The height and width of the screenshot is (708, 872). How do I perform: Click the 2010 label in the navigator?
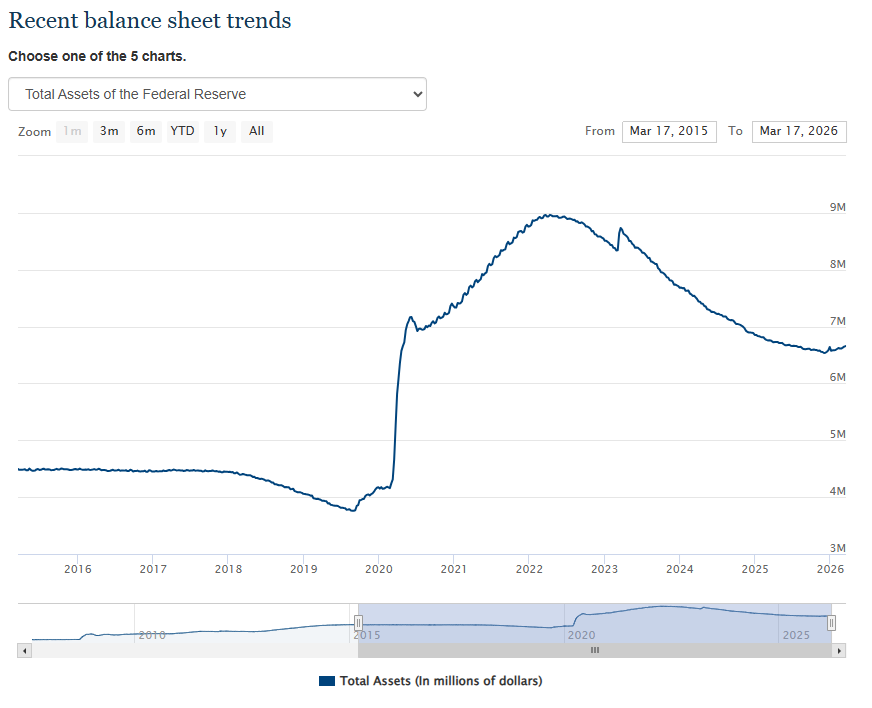click(152, 635)
